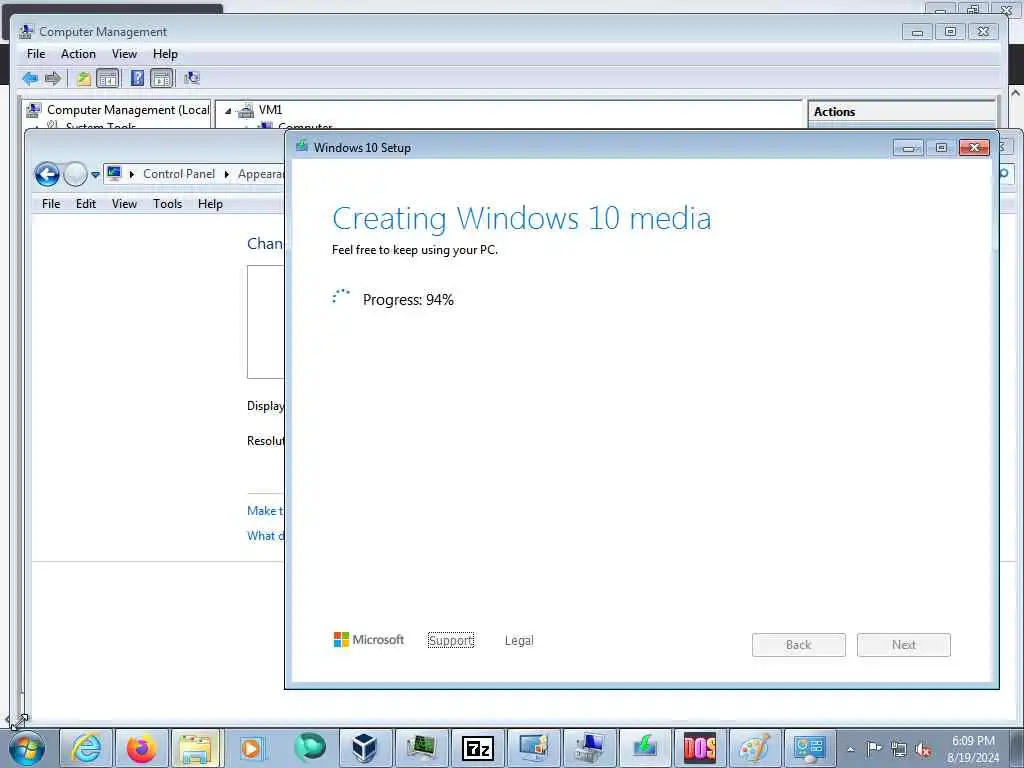Open View menu in Computer Management
Screen dimensions: 1024x768
[124, 54]
